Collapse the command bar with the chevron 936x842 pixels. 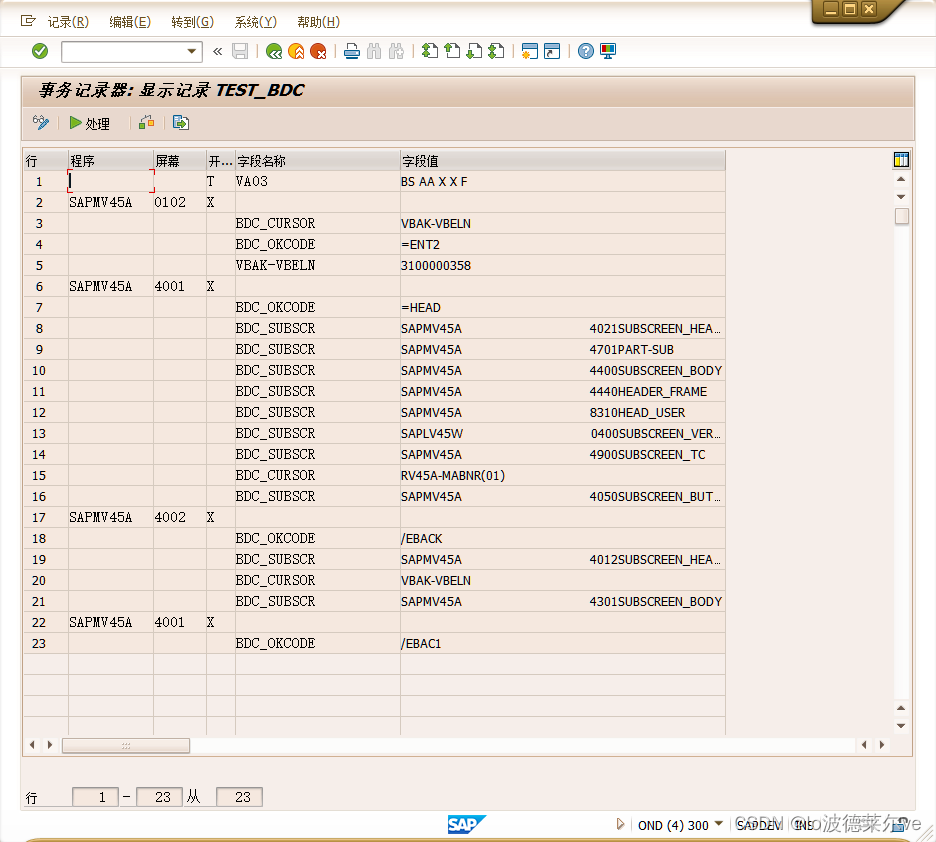[x=218, y=51]
